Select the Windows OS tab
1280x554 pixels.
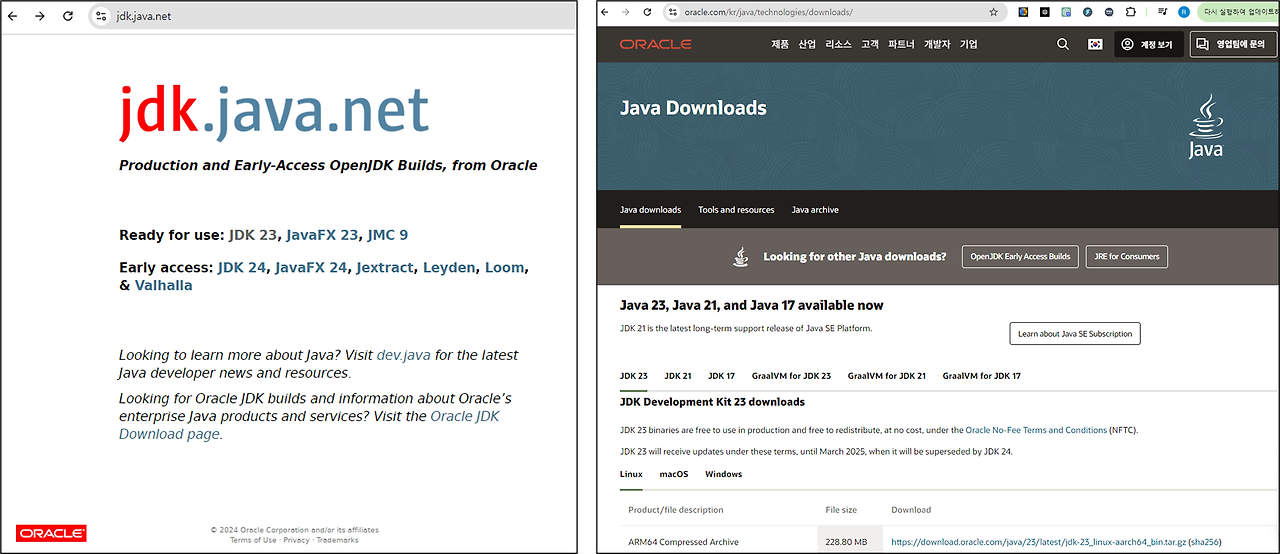[x=723, y=474]
